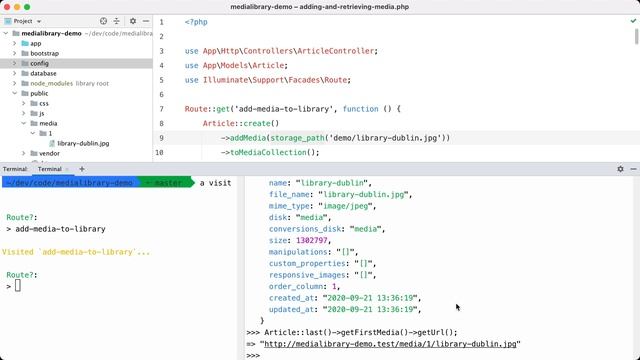Expand the css folder

pos(24,103)
